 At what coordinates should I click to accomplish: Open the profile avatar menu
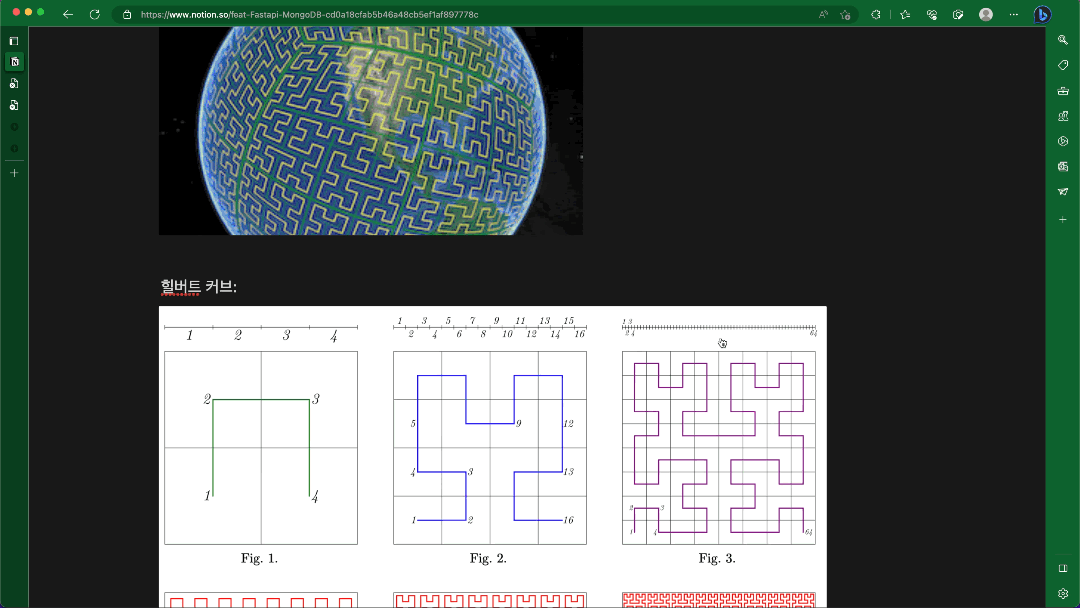986,14
